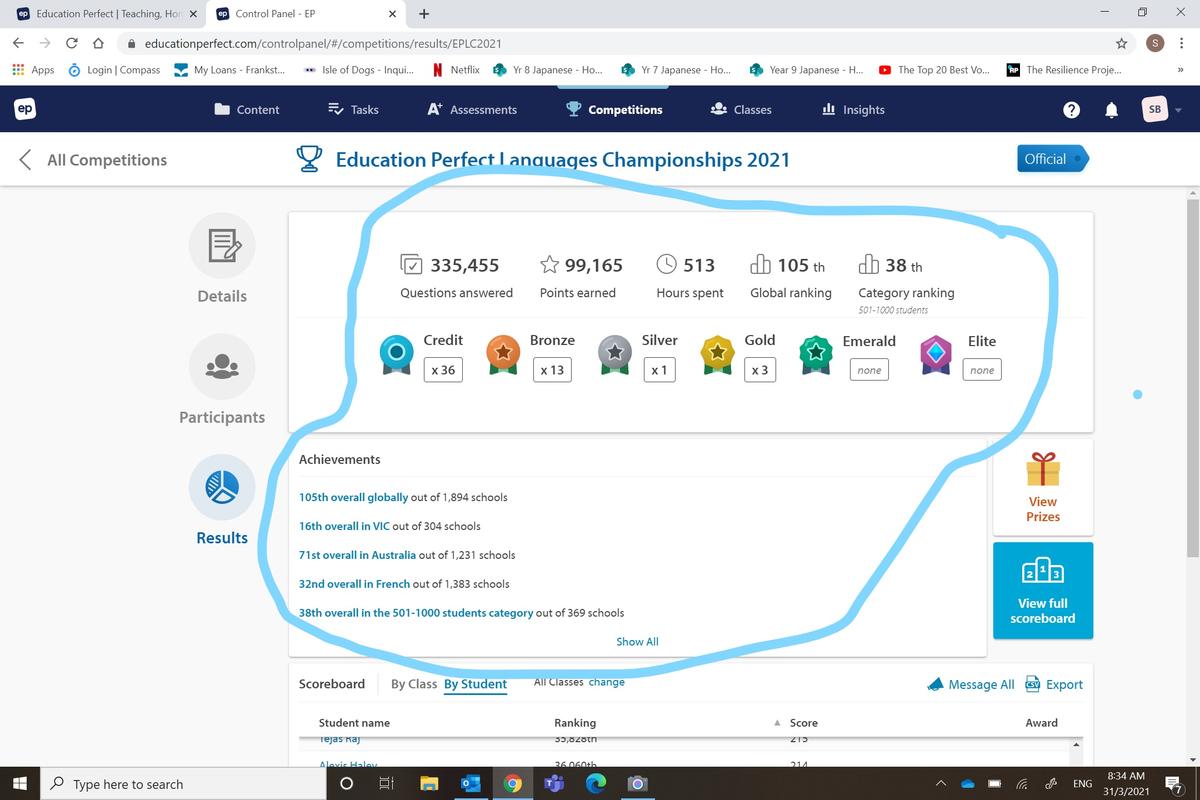Open the View full scoreboard button
This screenshot has height=800, width=1200.
[1043, 590]
